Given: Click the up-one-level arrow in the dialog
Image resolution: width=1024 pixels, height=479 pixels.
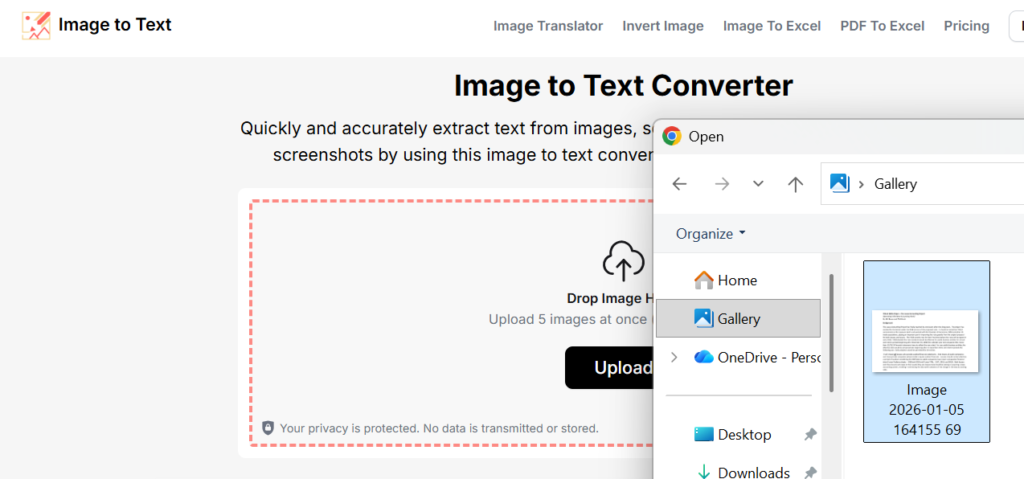Looking at the screenshot, I should tap(795, 184).
